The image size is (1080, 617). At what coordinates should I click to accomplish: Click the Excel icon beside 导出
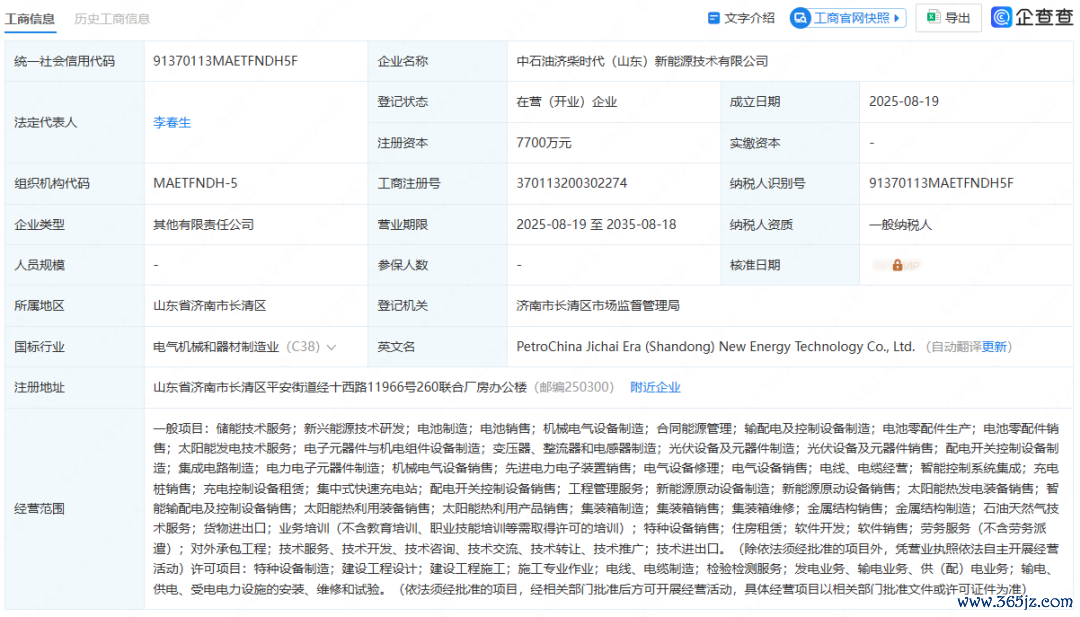(933, 17)
